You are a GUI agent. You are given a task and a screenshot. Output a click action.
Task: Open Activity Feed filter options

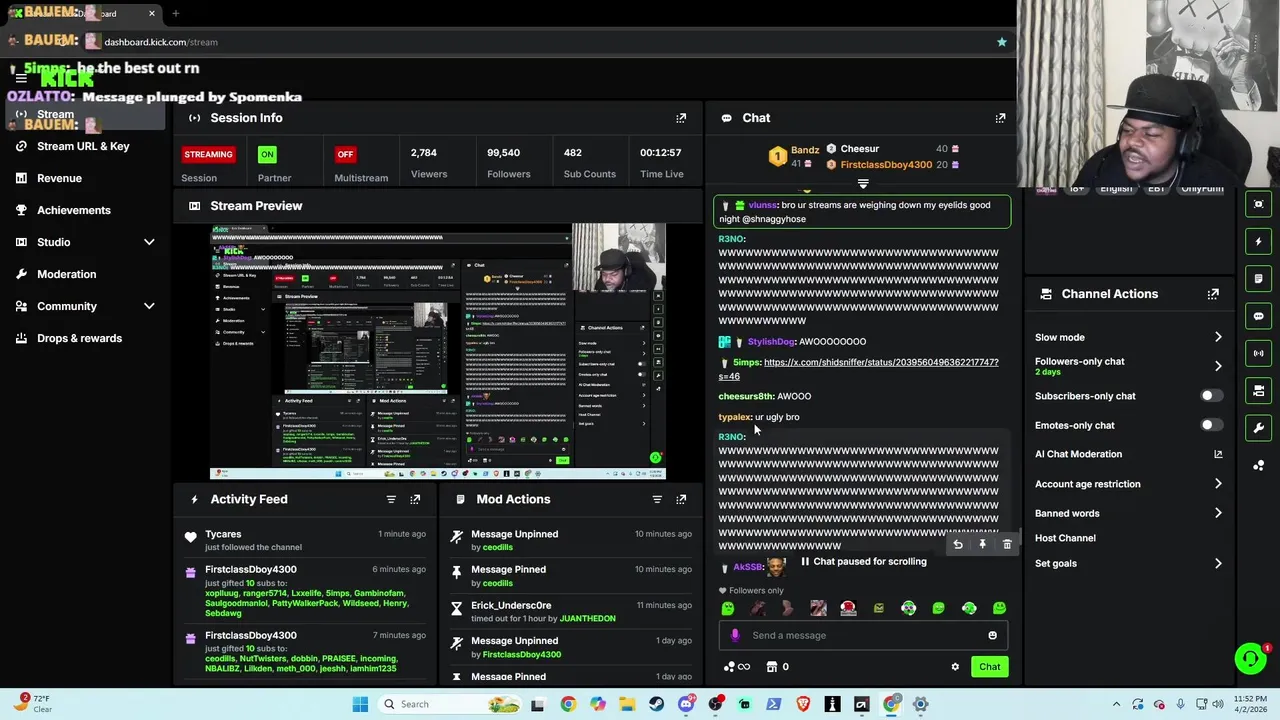click(x=391, y=499)
